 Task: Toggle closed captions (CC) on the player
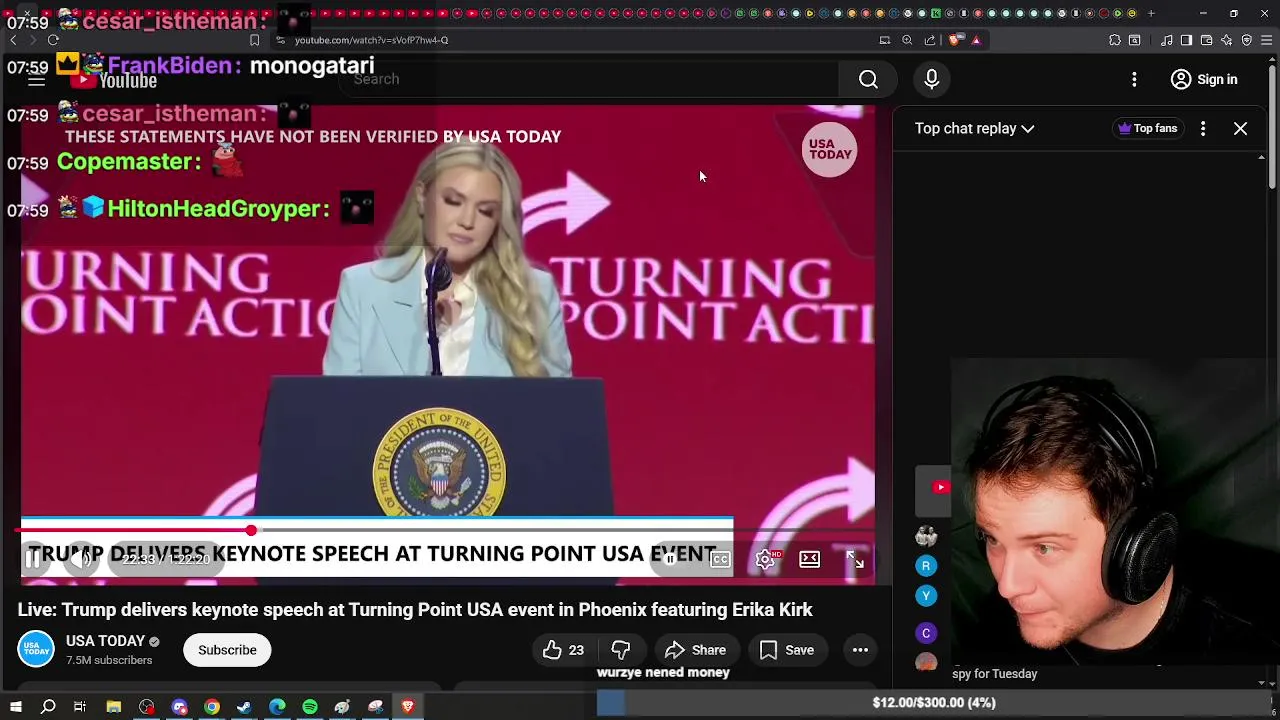[720, 560]
